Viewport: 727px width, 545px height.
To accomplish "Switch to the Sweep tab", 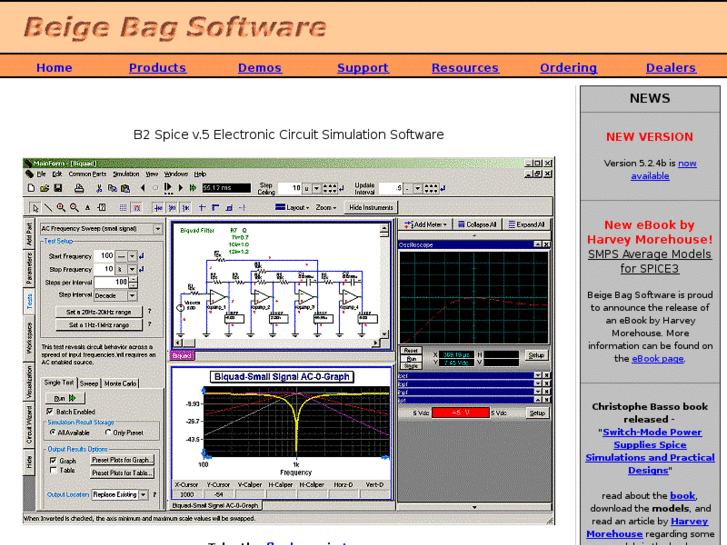I will point(89,383).
